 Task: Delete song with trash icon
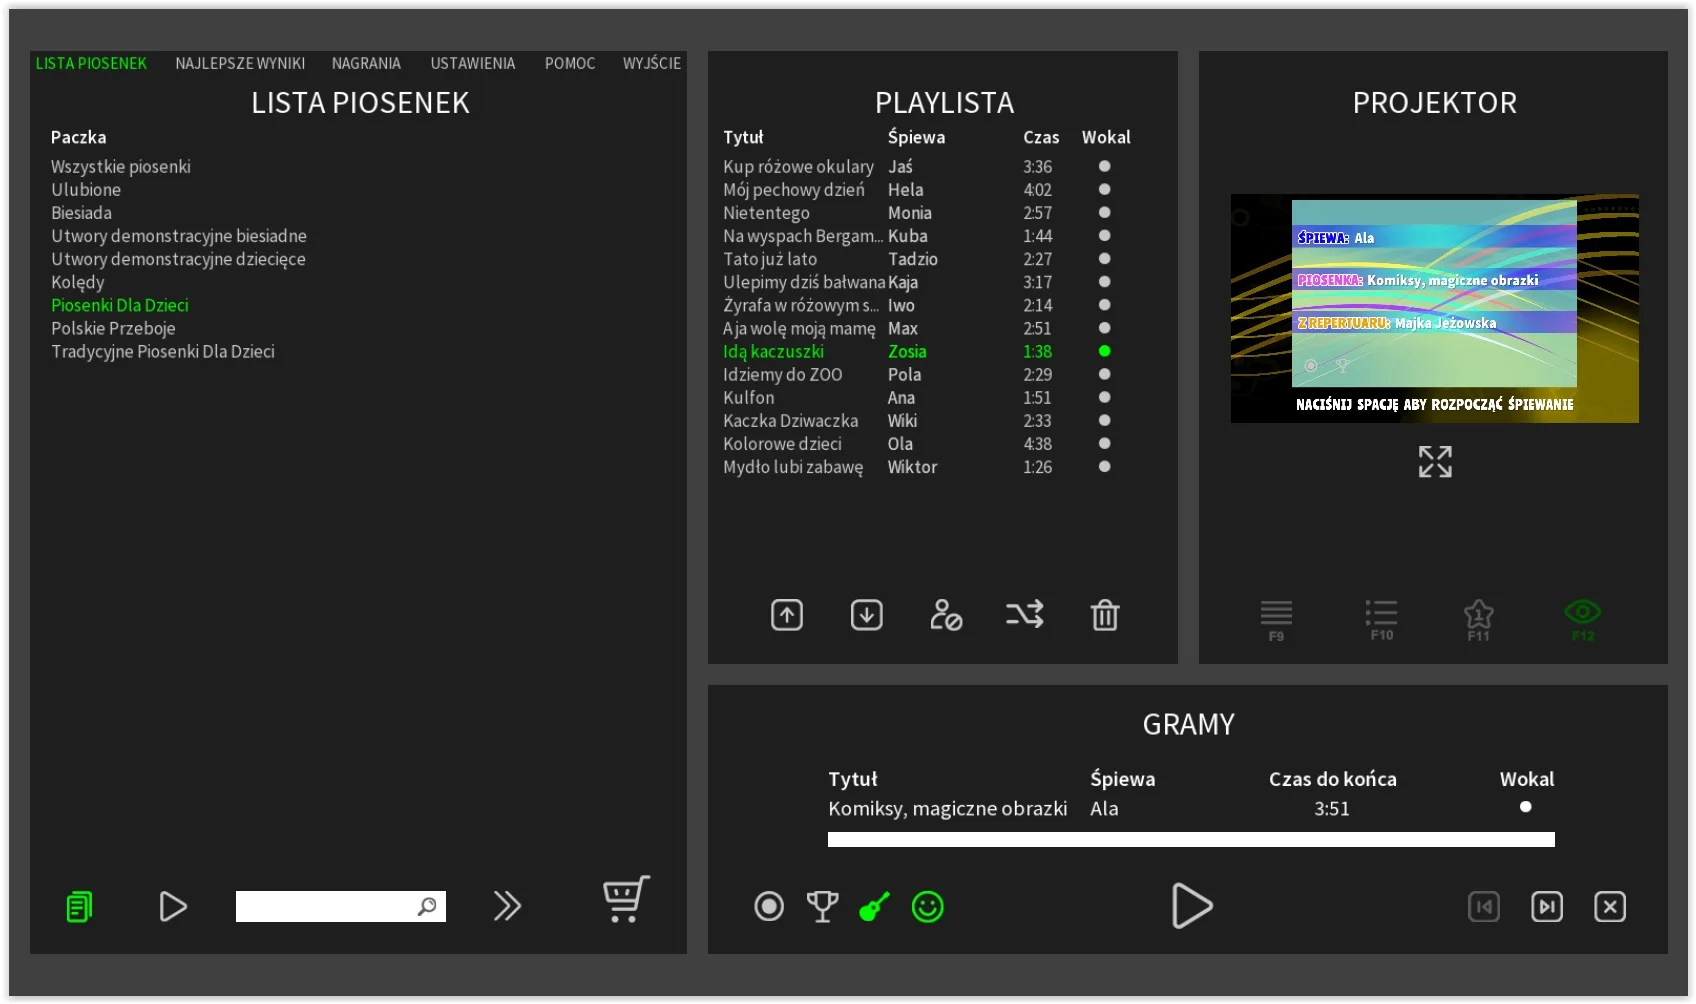click(1104, 615)
